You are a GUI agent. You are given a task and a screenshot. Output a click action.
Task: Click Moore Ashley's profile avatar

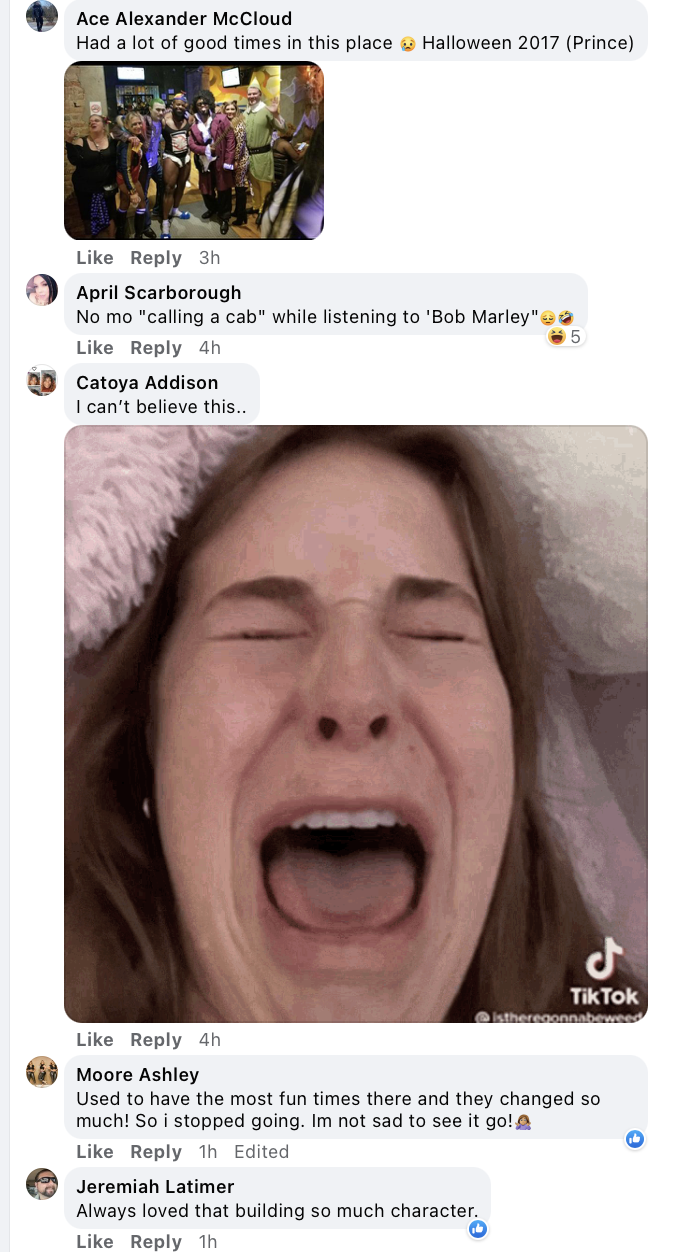click(41, 1072)
